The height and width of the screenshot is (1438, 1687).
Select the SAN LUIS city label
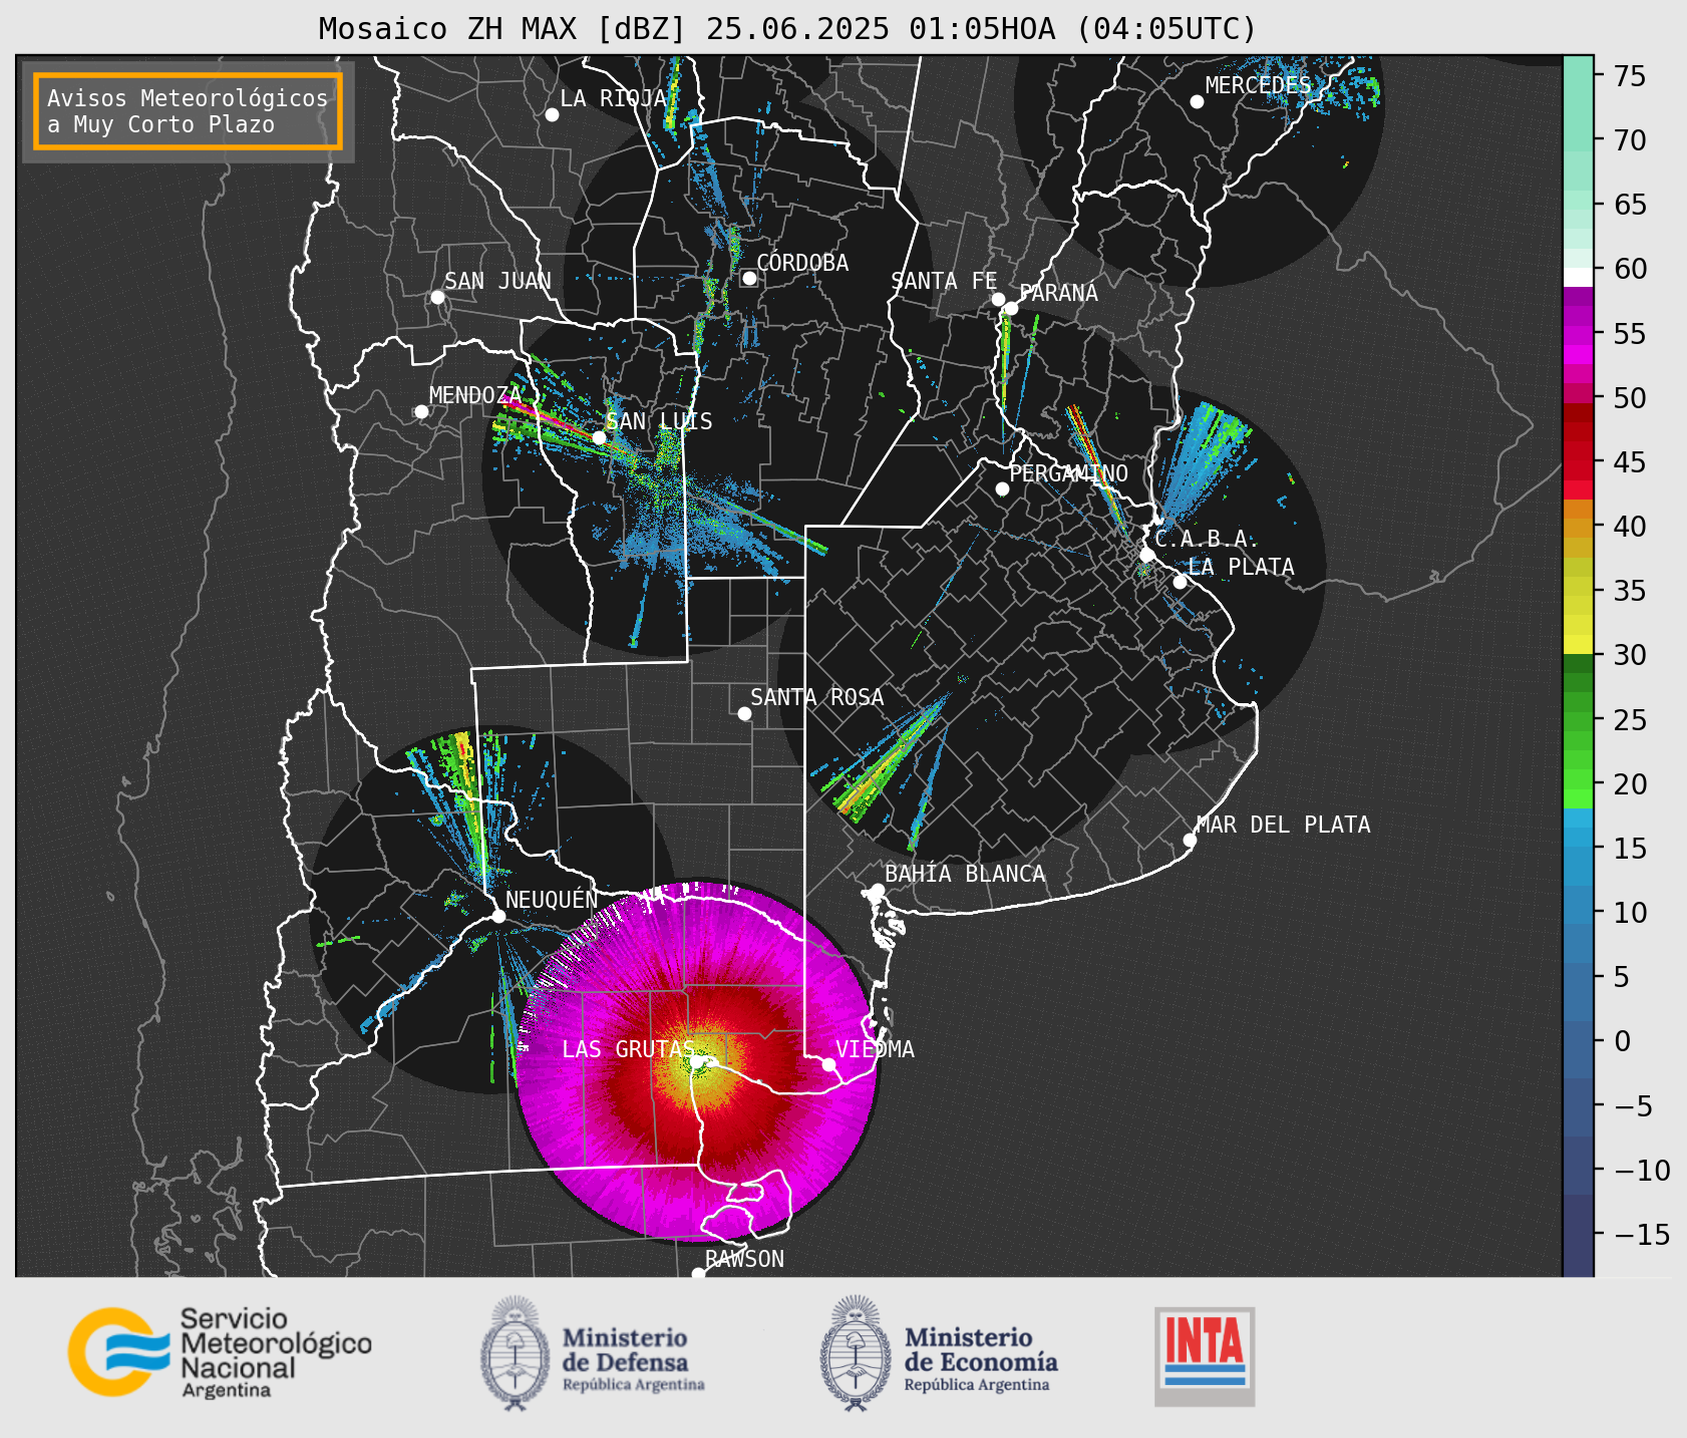[660, 421]
